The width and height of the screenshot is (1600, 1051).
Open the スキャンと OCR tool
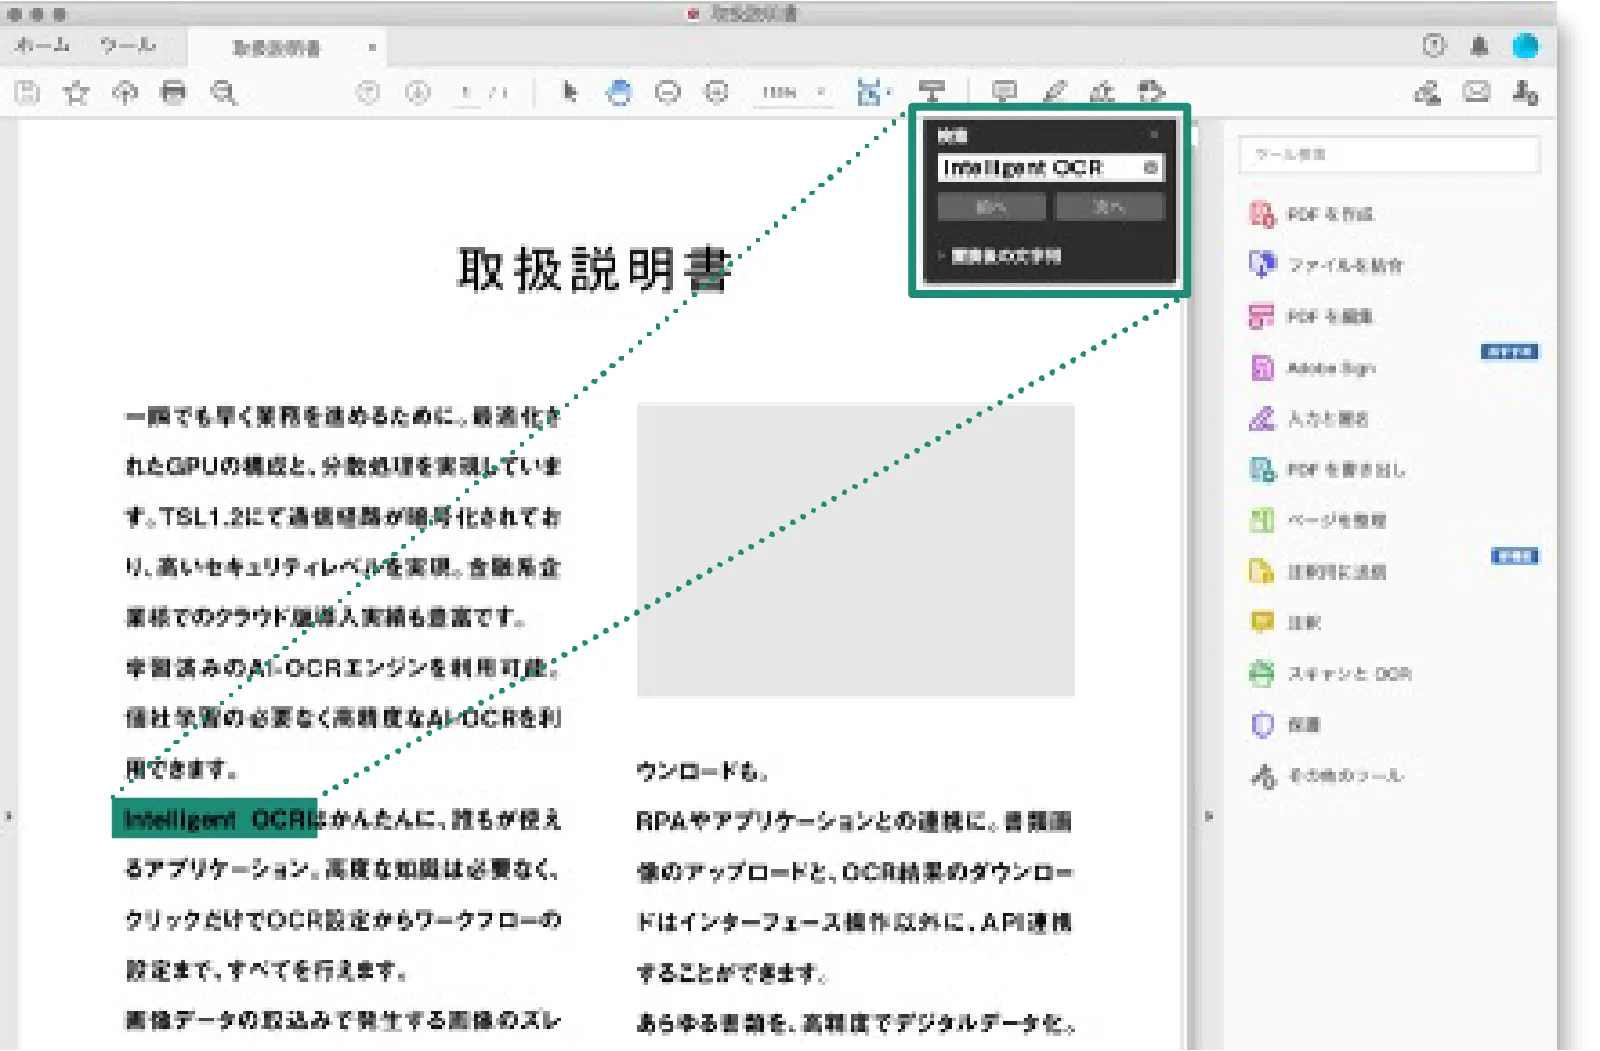pos(1330,674)
